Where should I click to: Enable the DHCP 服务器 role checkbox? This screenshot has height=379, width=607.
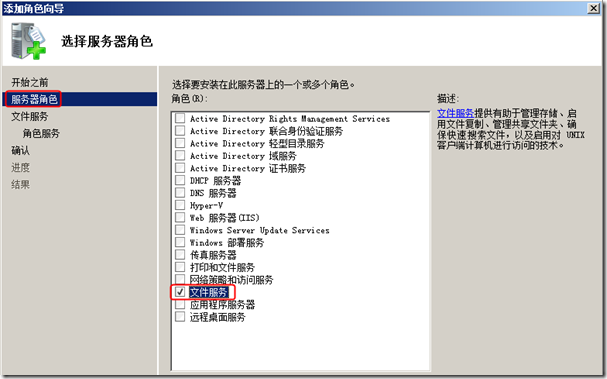coord(180,180)
